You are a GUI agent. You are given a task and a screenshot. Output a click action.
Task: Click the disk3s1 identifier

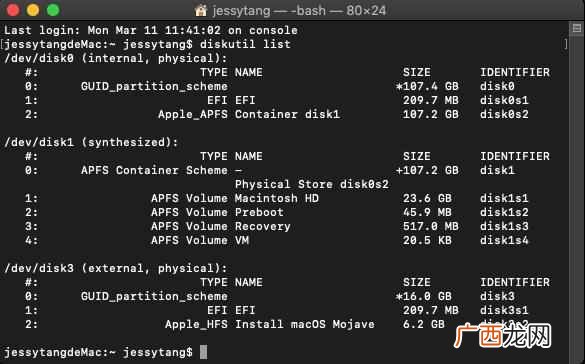[504, 310]
